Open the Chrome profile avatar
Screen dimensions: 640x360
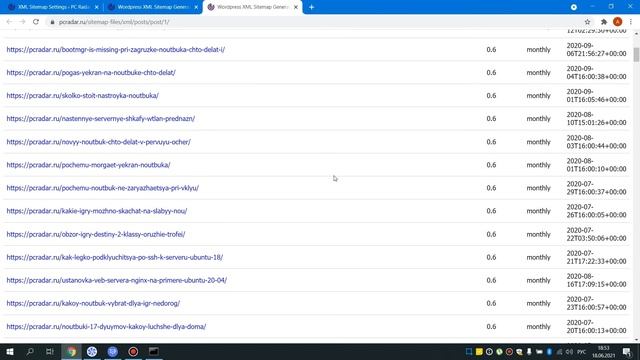point(618,22)
